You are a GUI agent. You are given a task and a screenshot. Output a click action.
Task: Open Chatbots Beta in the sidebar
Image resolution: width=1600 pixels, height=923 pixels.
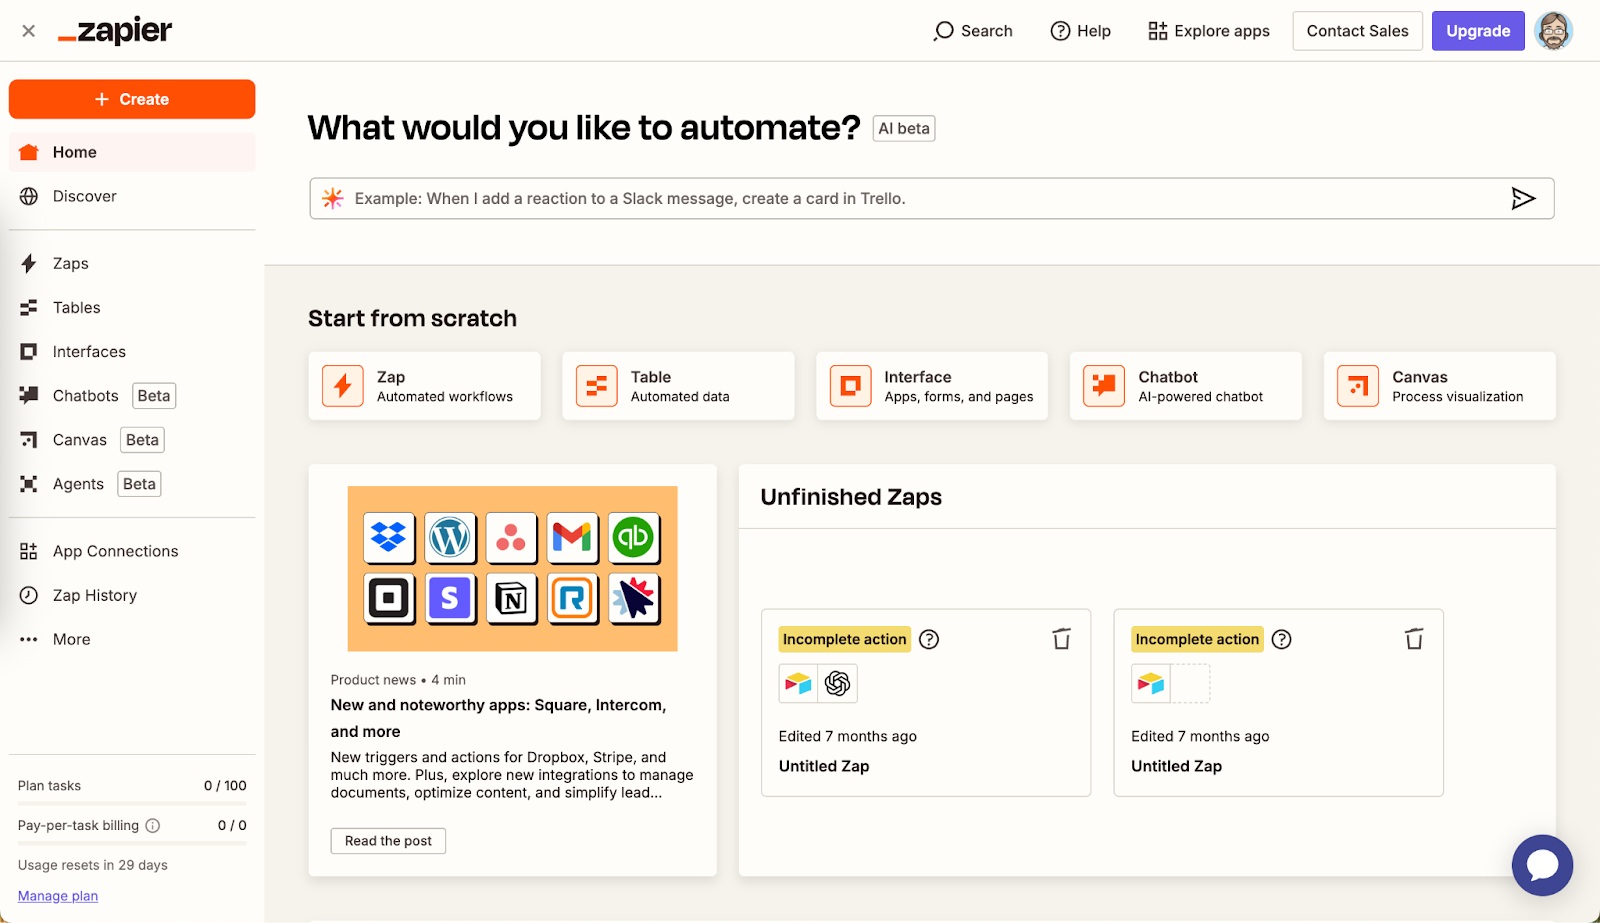132,396
